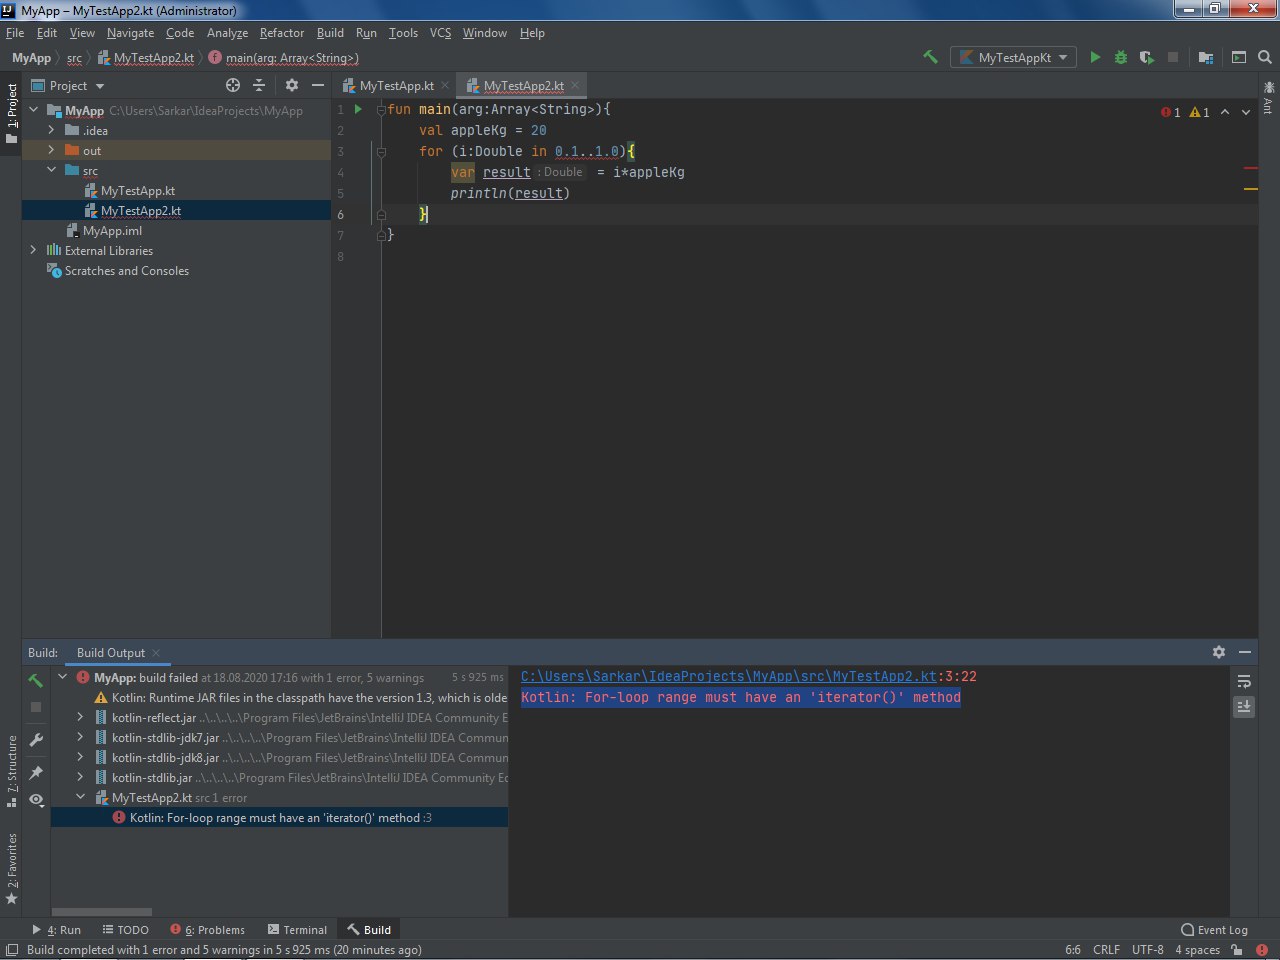This screenshot has height=960, width=1280.
Task: Click the 6:6 caret position in the status bar
Action: click(x=1072, y=949)
